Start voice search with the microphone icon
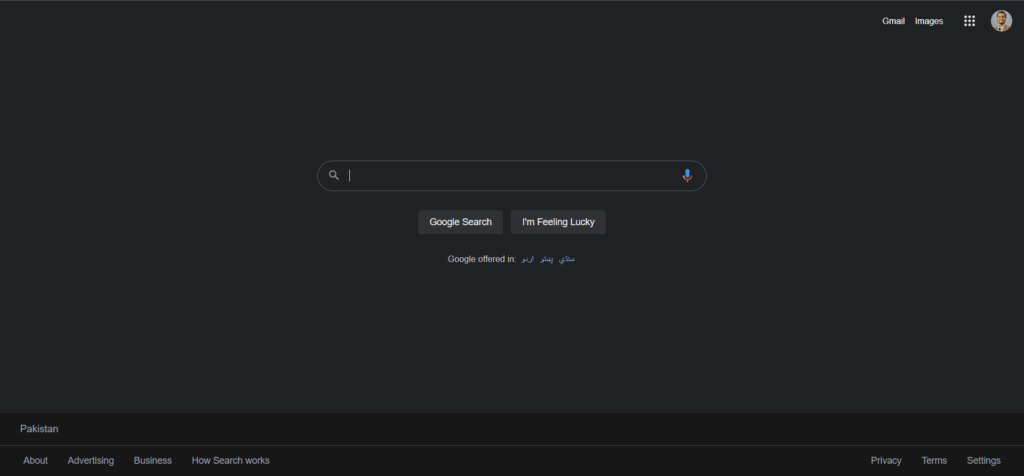Viewport: 1024px width, 476px height. click(687, 176)
